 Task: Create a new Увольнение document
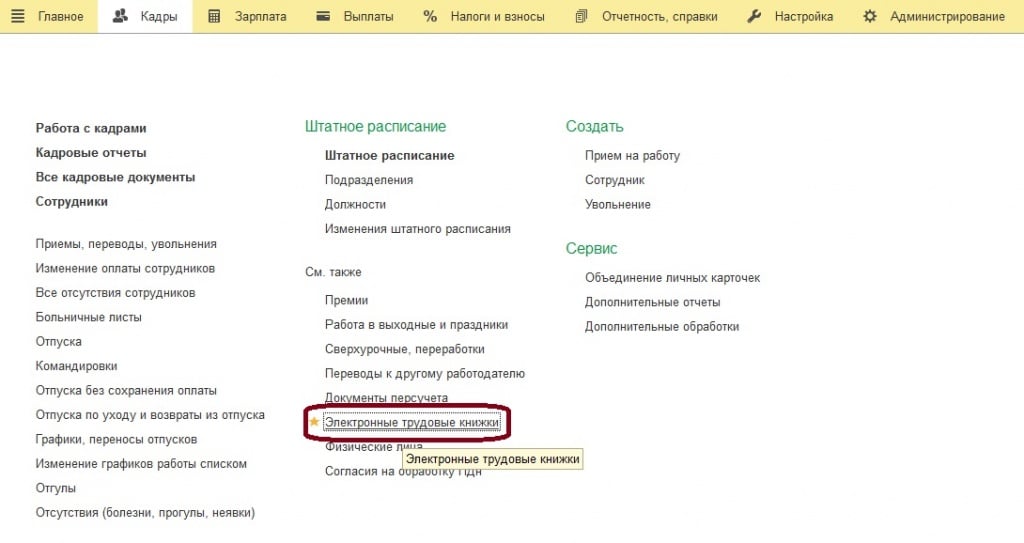617,204
